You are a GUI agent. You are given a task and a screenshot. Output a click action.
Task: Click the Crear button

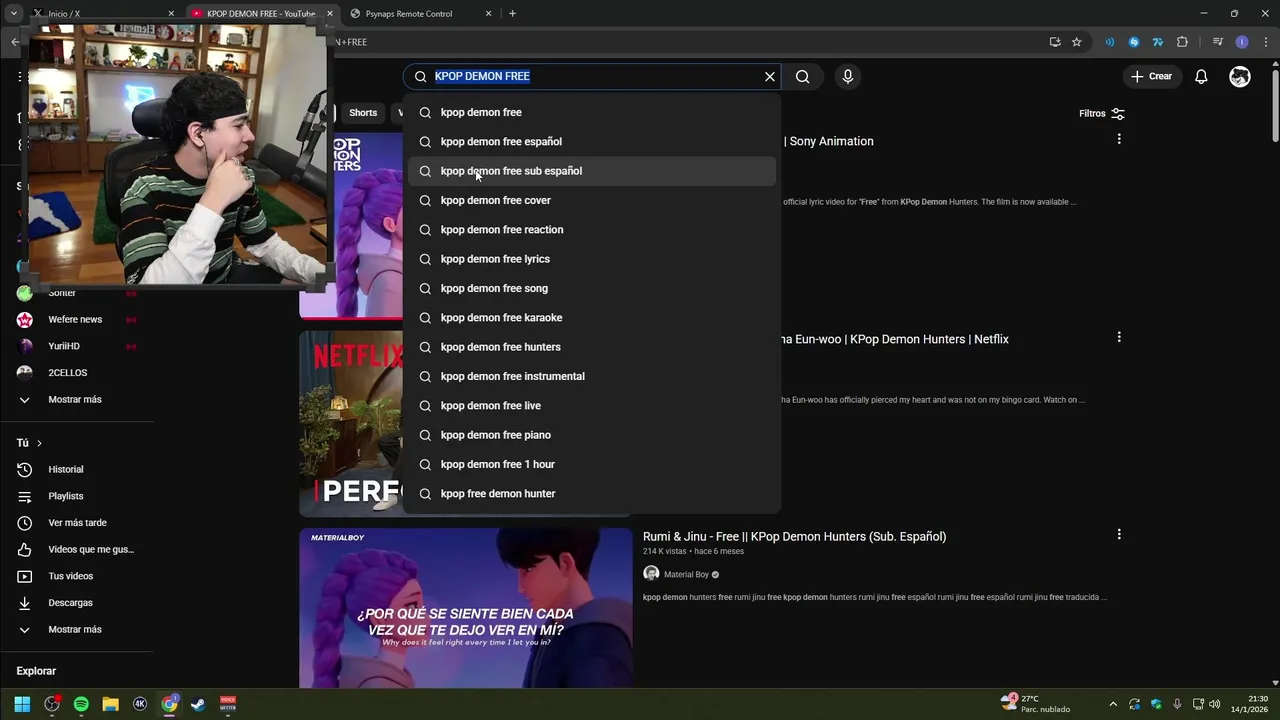(x=1151, y=76)
